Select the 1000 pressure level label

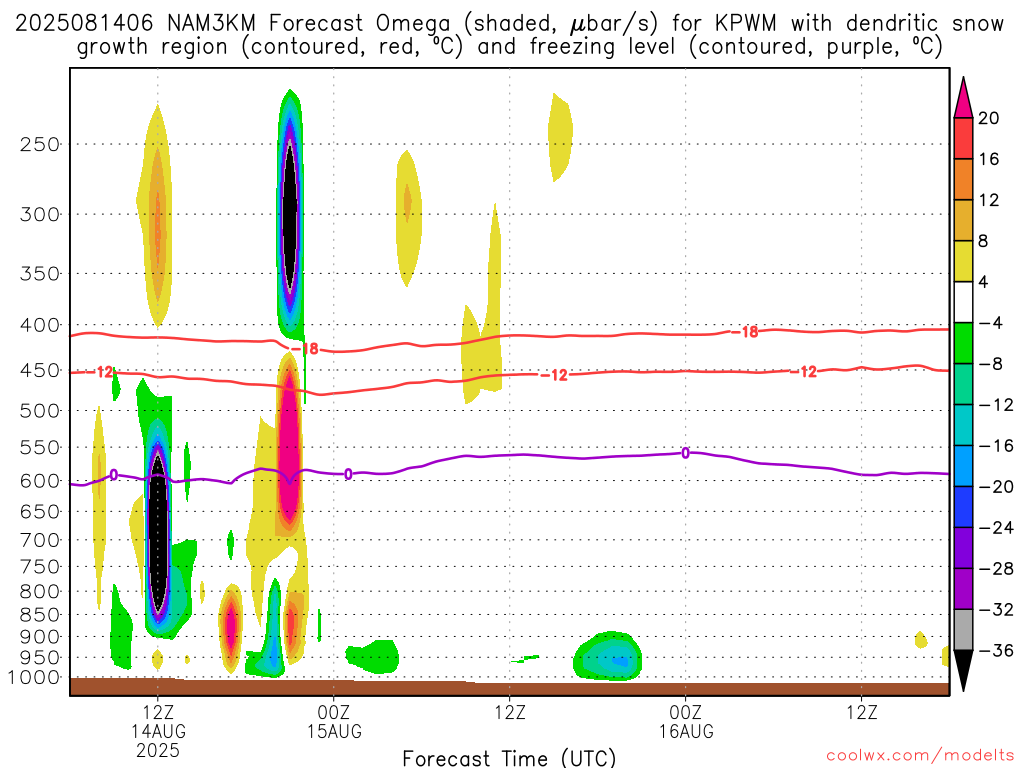pos(34,678)
